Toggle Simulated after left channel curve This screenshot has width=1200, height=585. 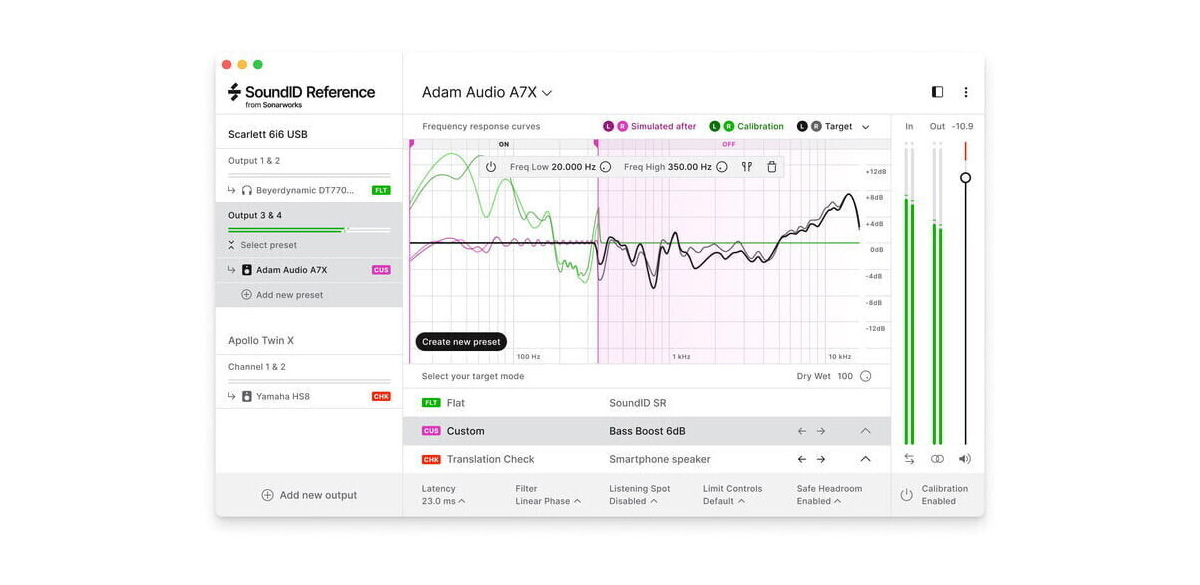(608, 127)
